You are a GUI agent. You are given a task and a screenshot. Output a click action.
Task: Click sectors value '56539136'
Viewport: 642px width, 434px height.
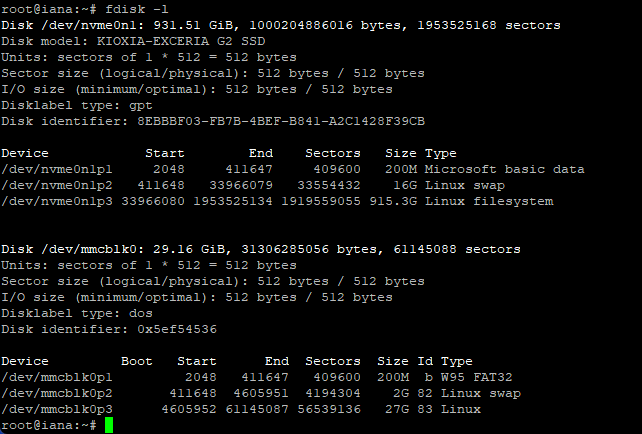329,409
